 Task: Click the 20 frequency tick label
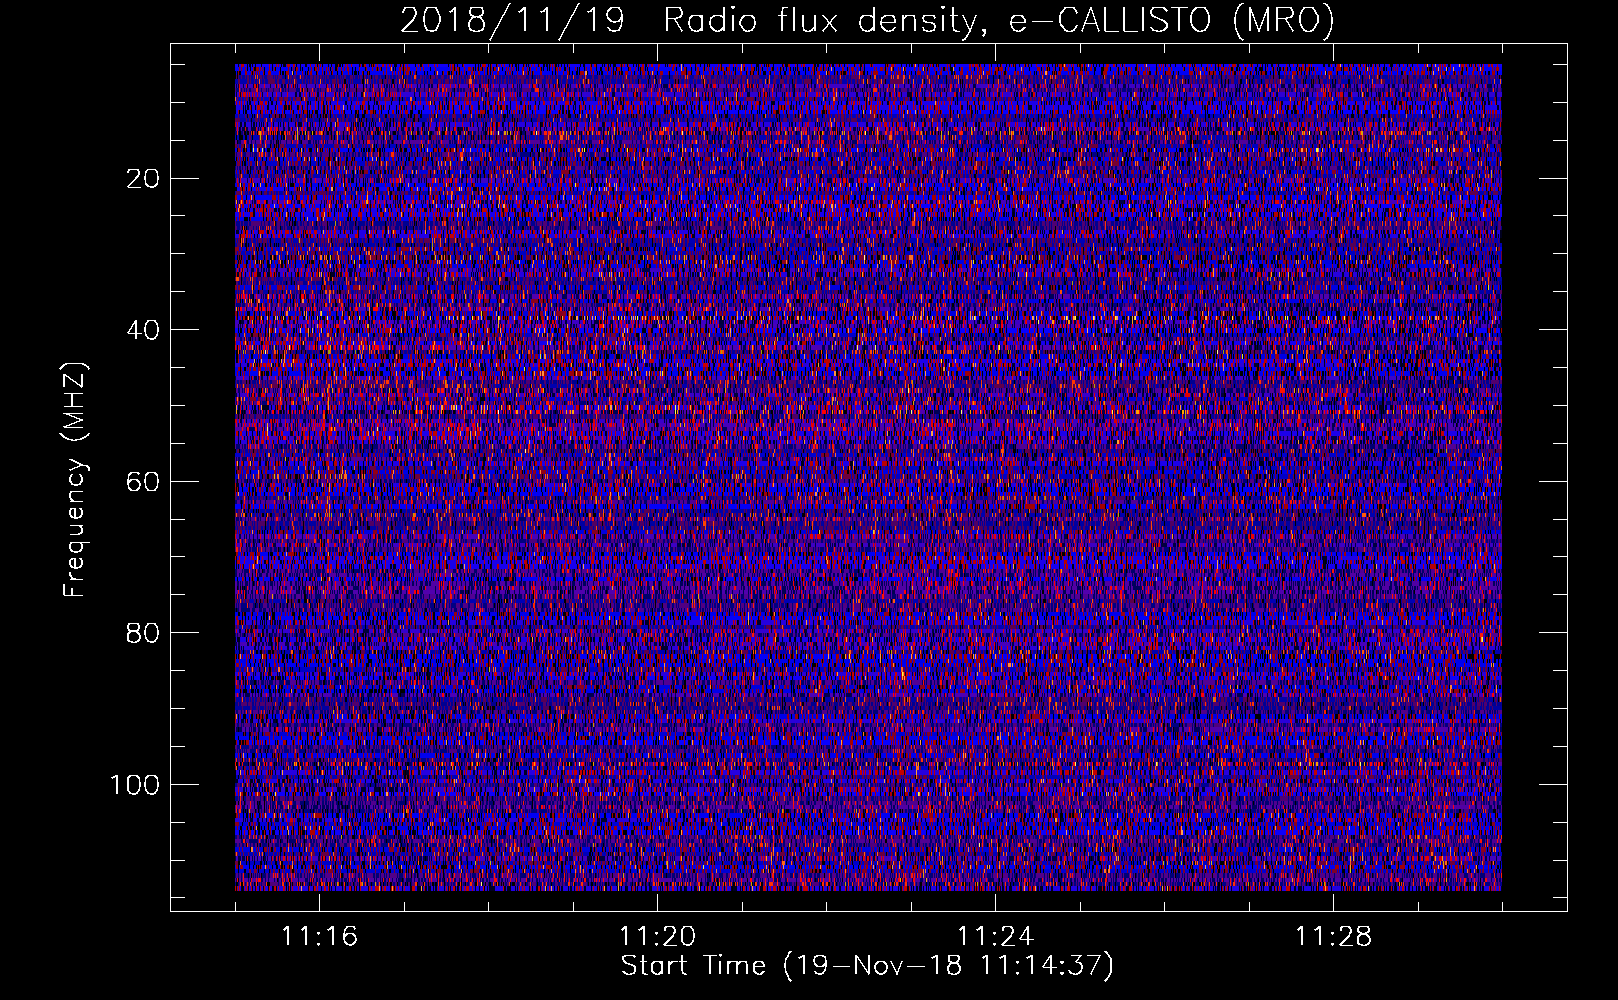coord(144,179)
